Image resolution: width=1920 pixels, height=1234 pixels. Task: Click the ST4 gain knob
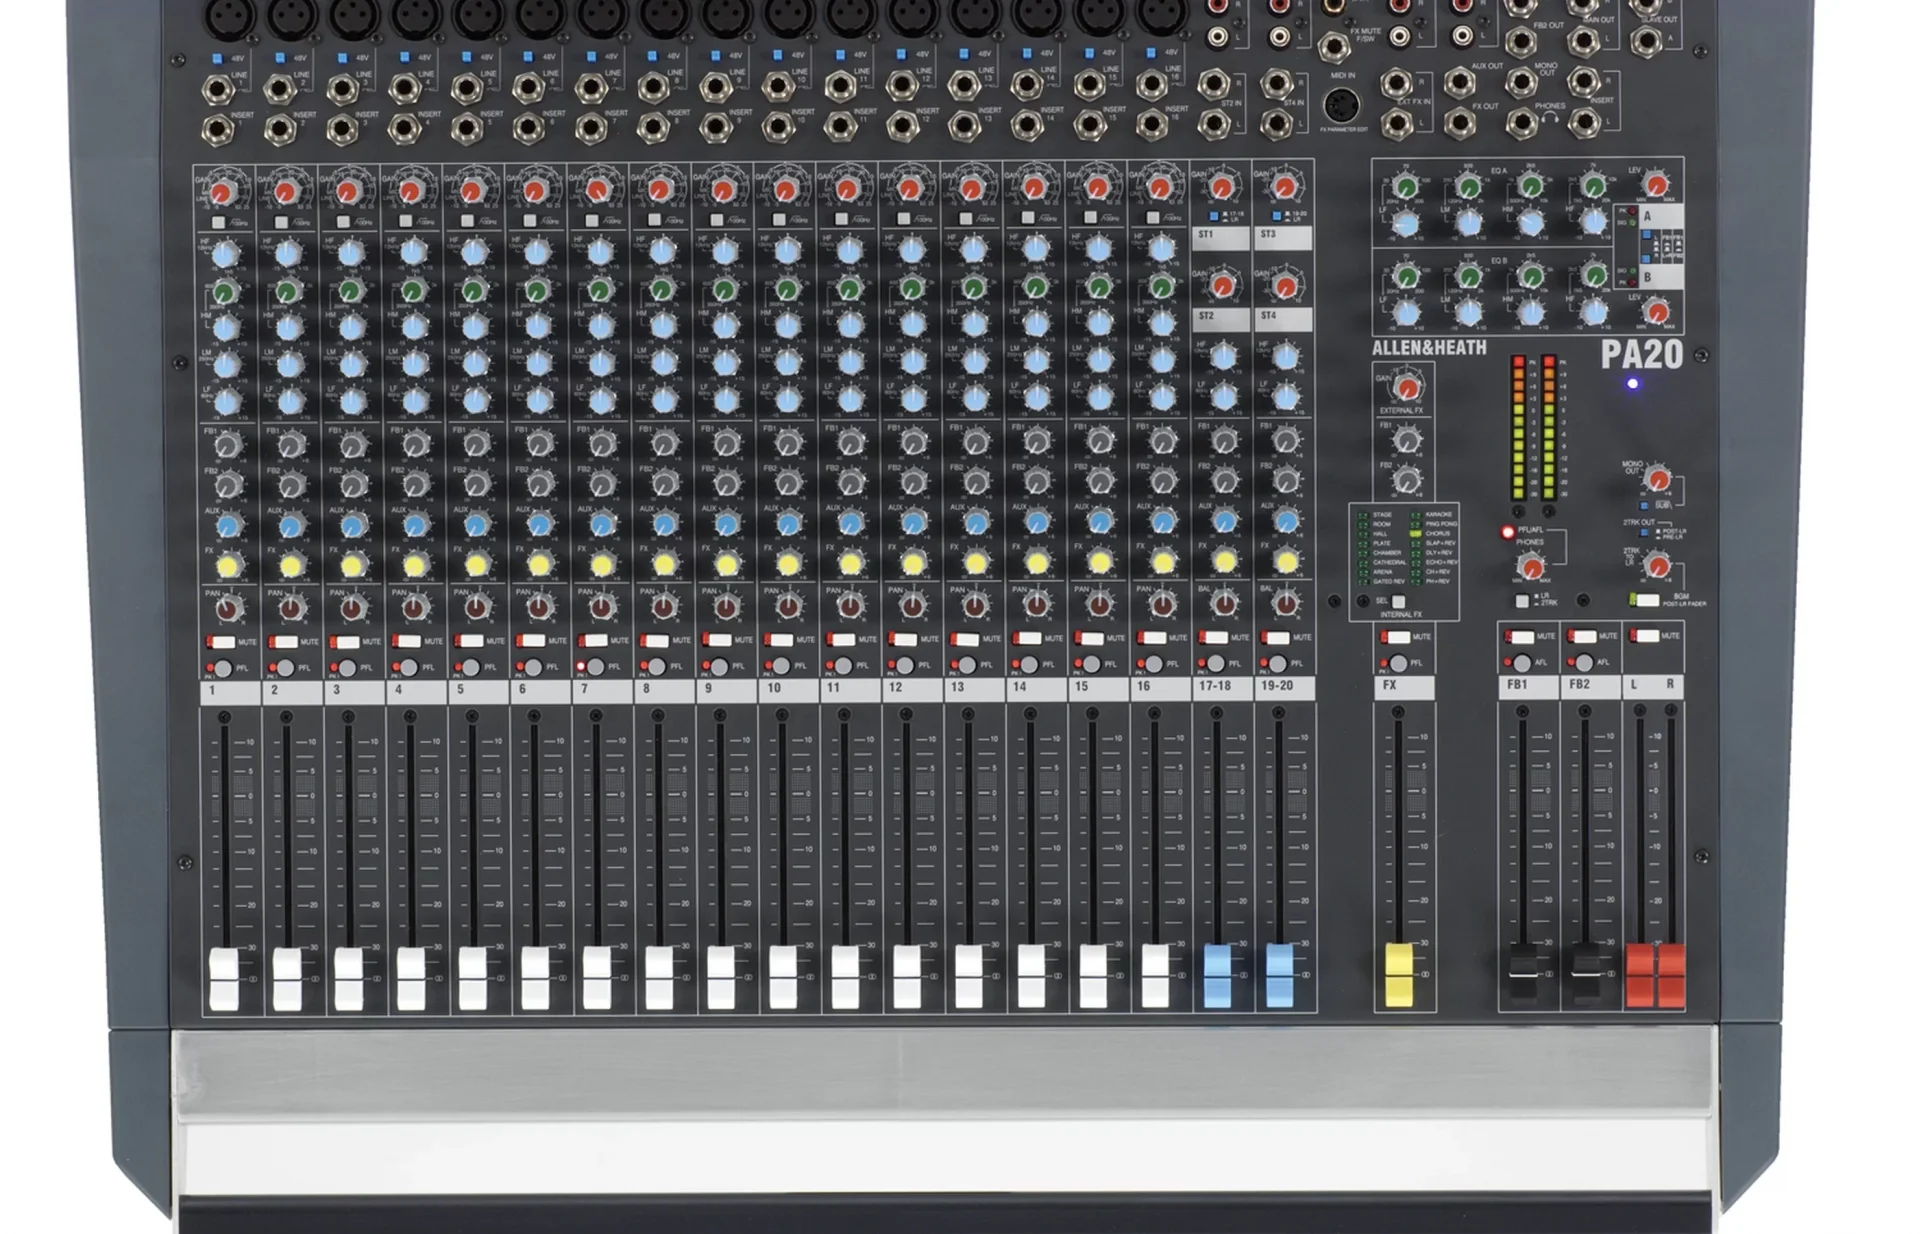(1285, 287)
